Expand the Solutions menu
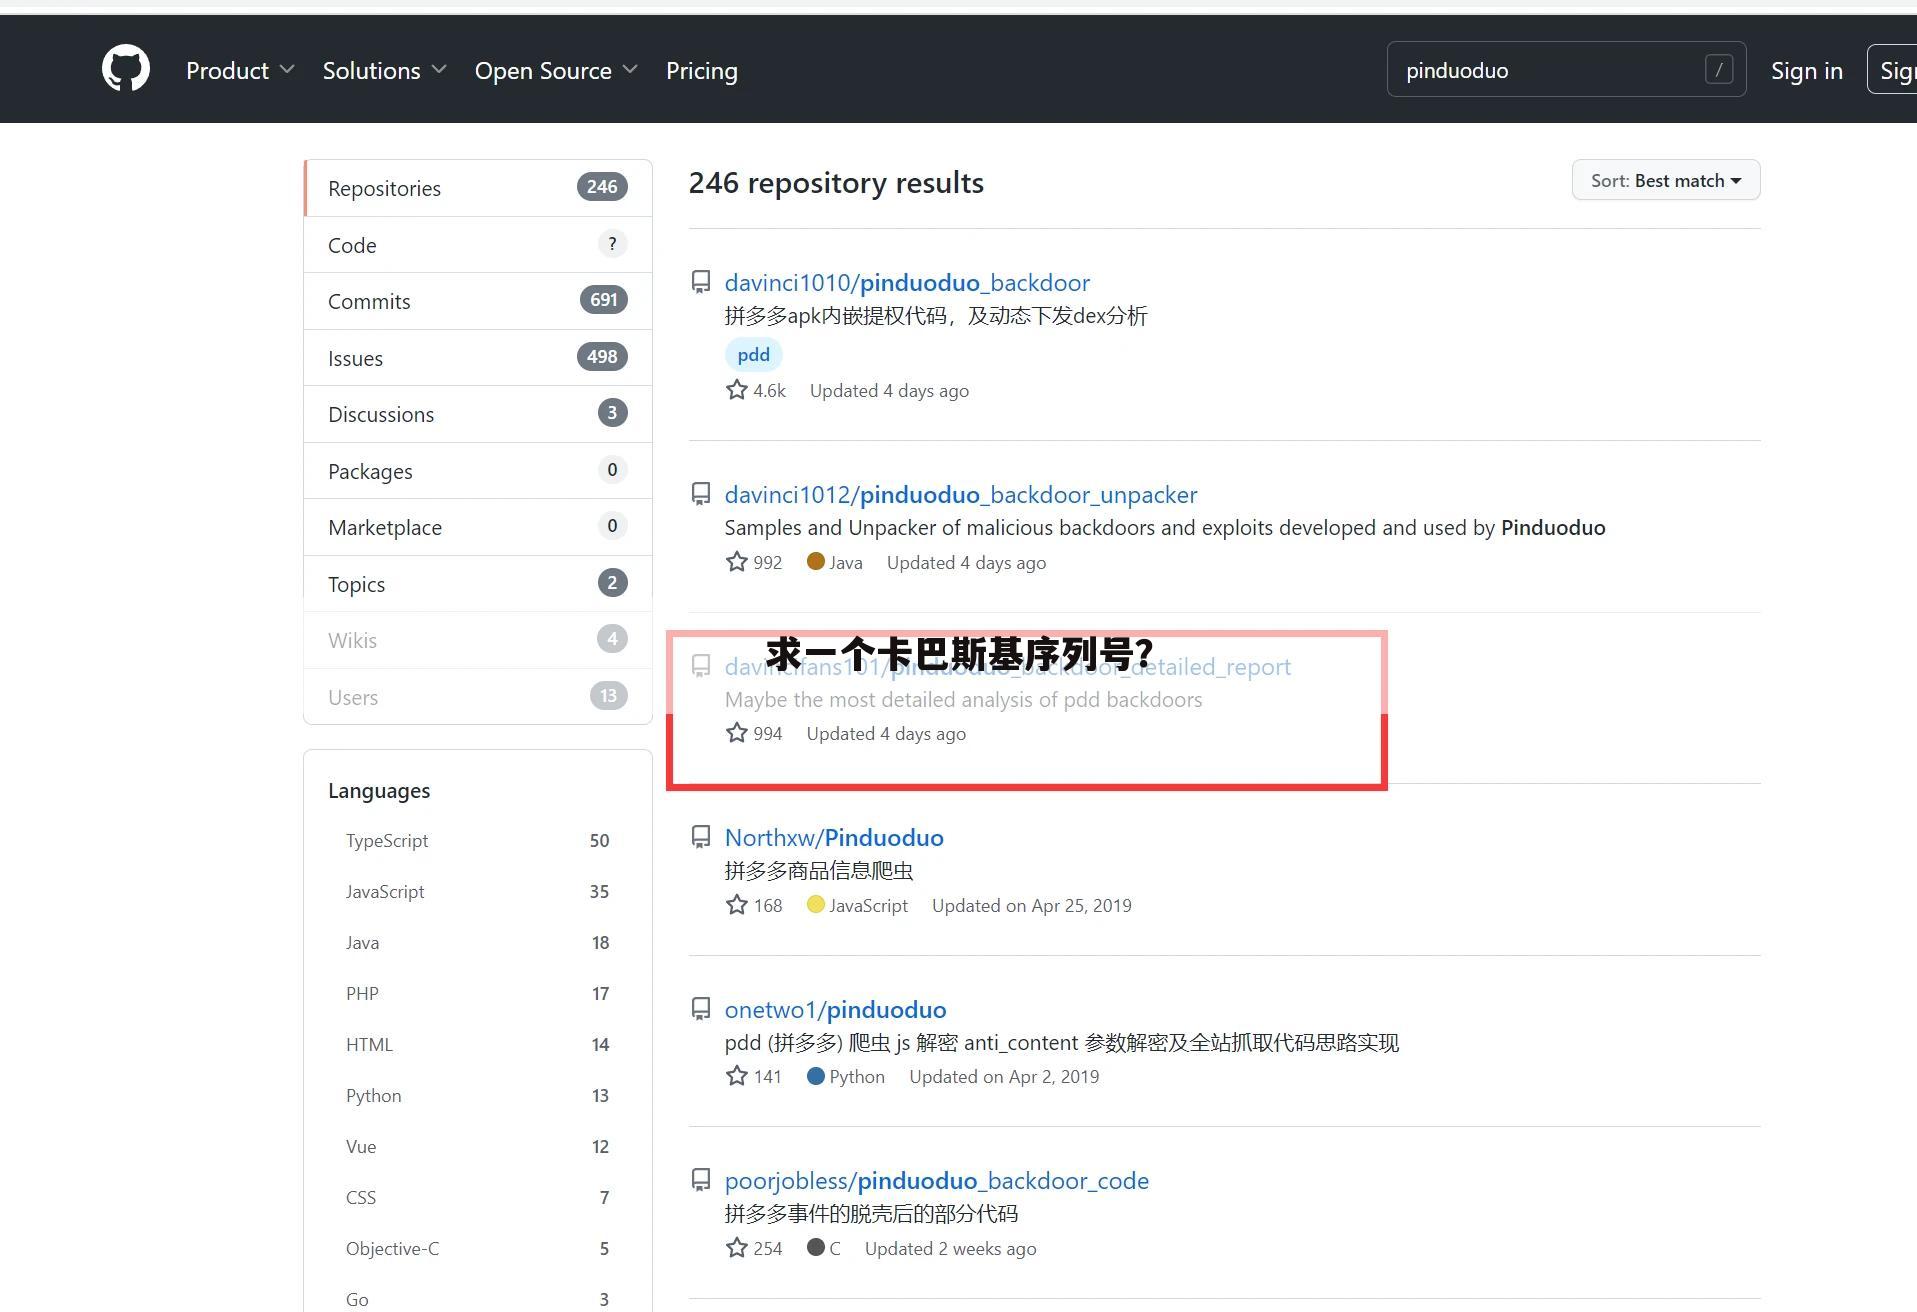Viewport: 1917px width, 1312px height. (384, 70)
